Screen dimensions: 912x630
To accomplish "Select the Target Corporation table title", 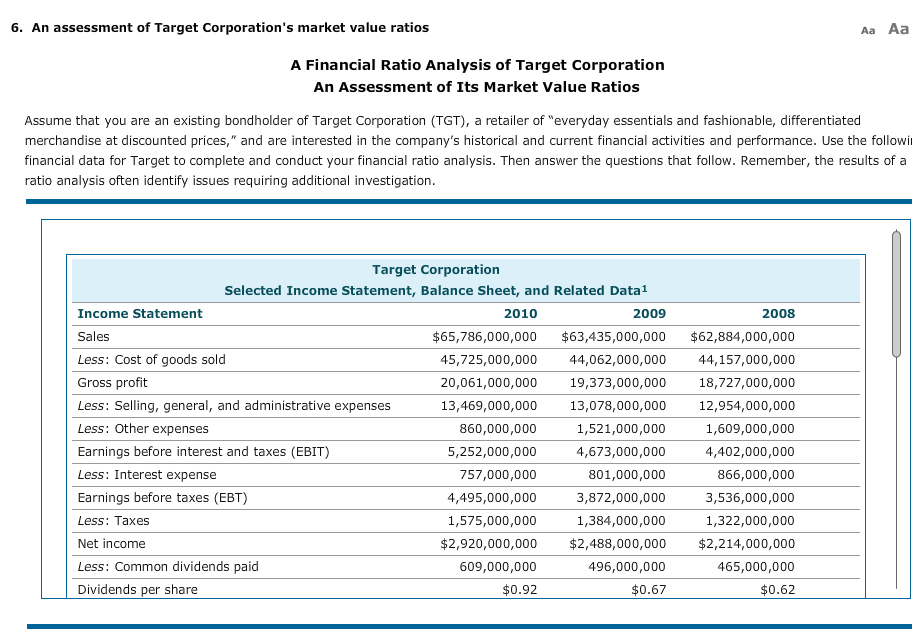I will [x=436, y=269].
